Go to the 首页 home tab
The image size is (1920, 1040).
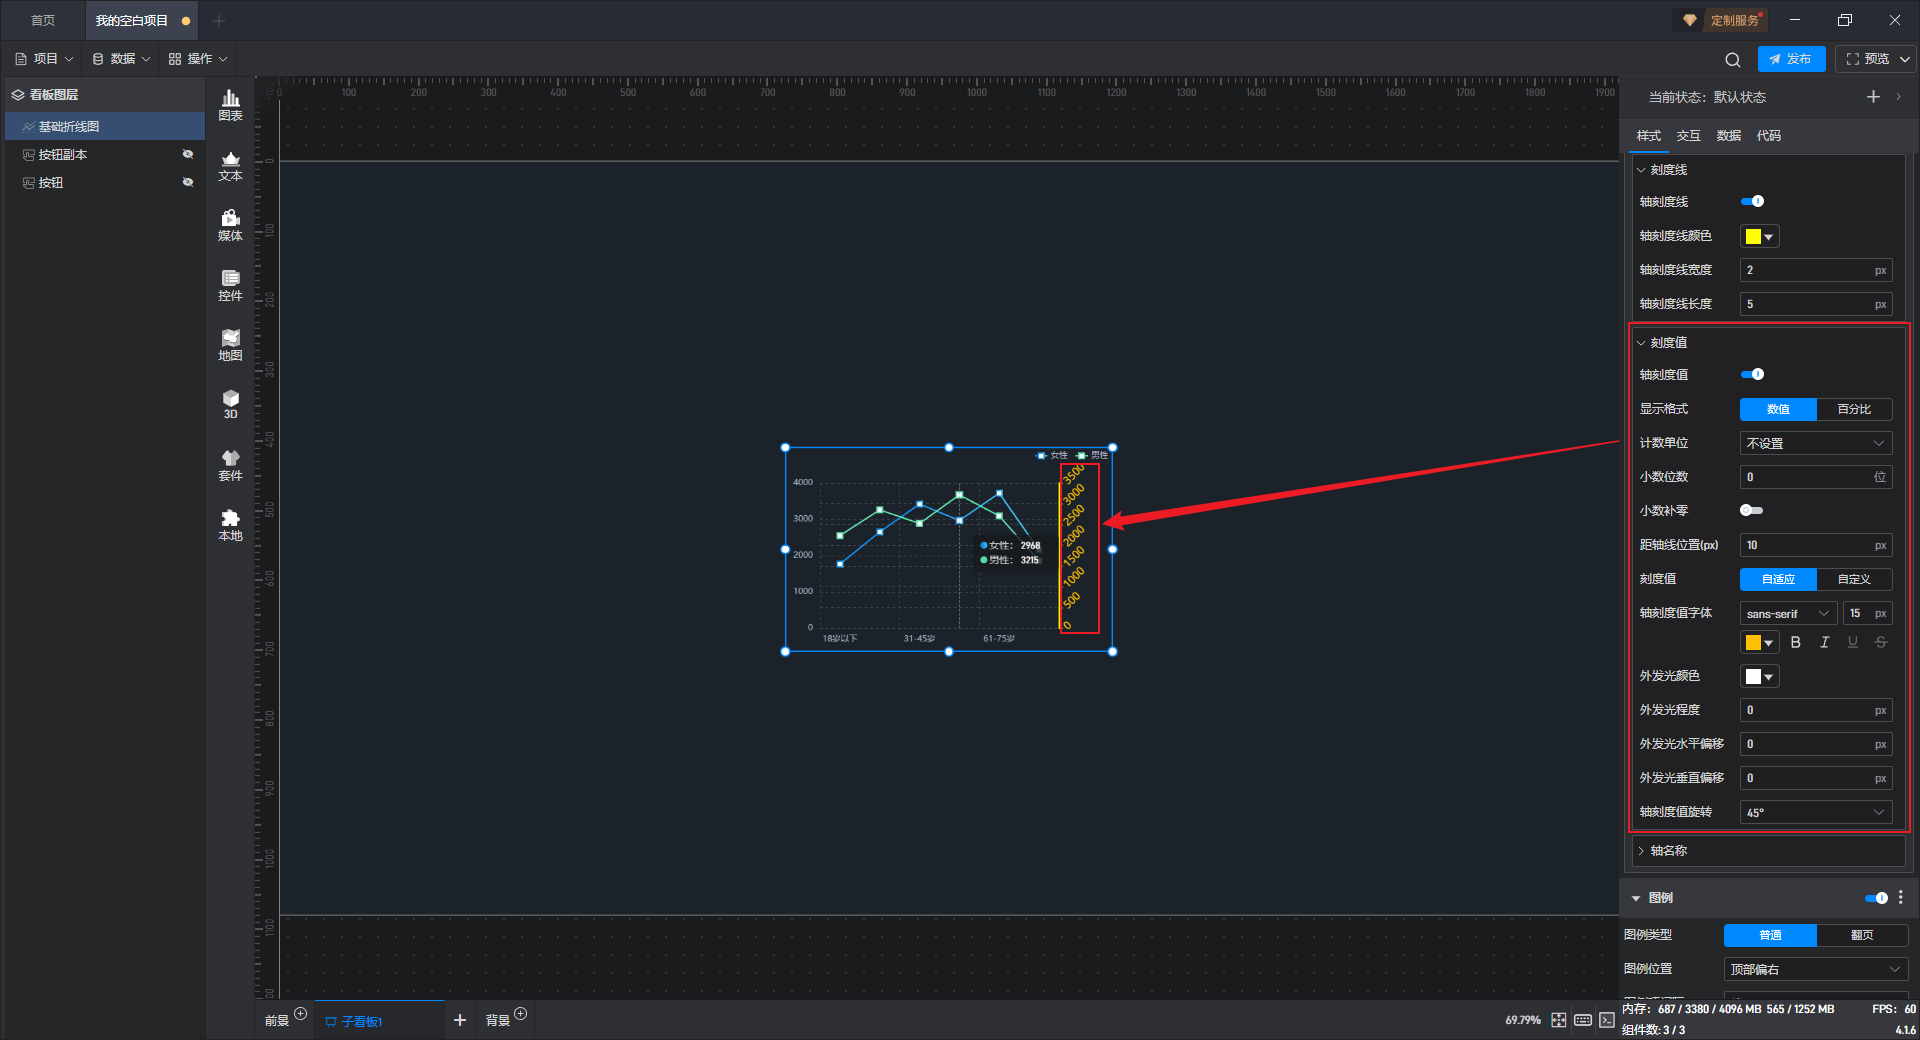43,21
